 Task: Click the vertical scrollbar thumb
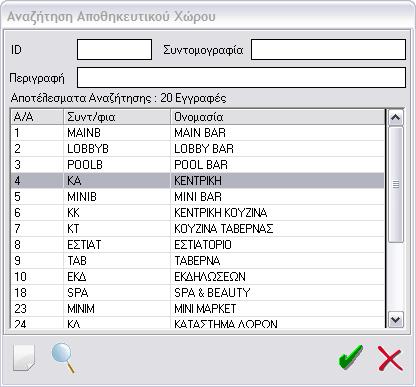[396, 184]
